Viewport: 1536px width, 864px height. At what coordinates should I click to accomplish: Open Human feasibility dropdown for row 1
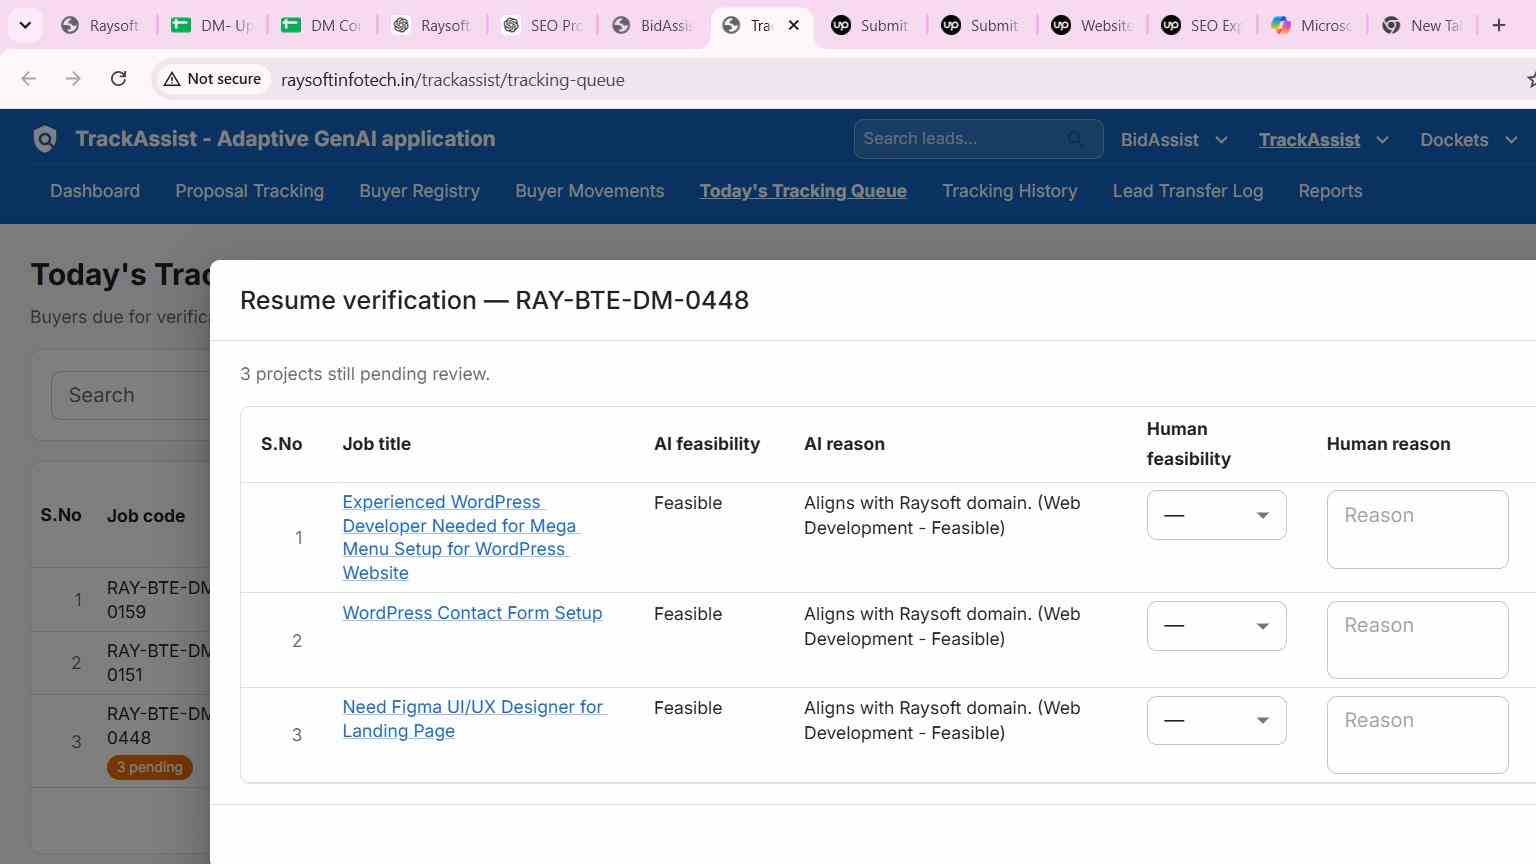click(x=1216, y=515)
